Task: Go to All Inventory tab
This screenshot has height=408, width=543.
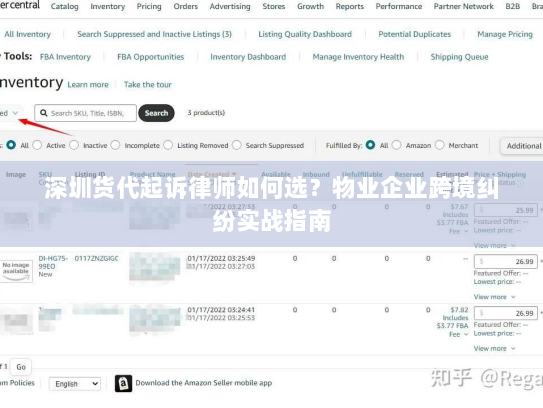Action: tap(28, 34)
